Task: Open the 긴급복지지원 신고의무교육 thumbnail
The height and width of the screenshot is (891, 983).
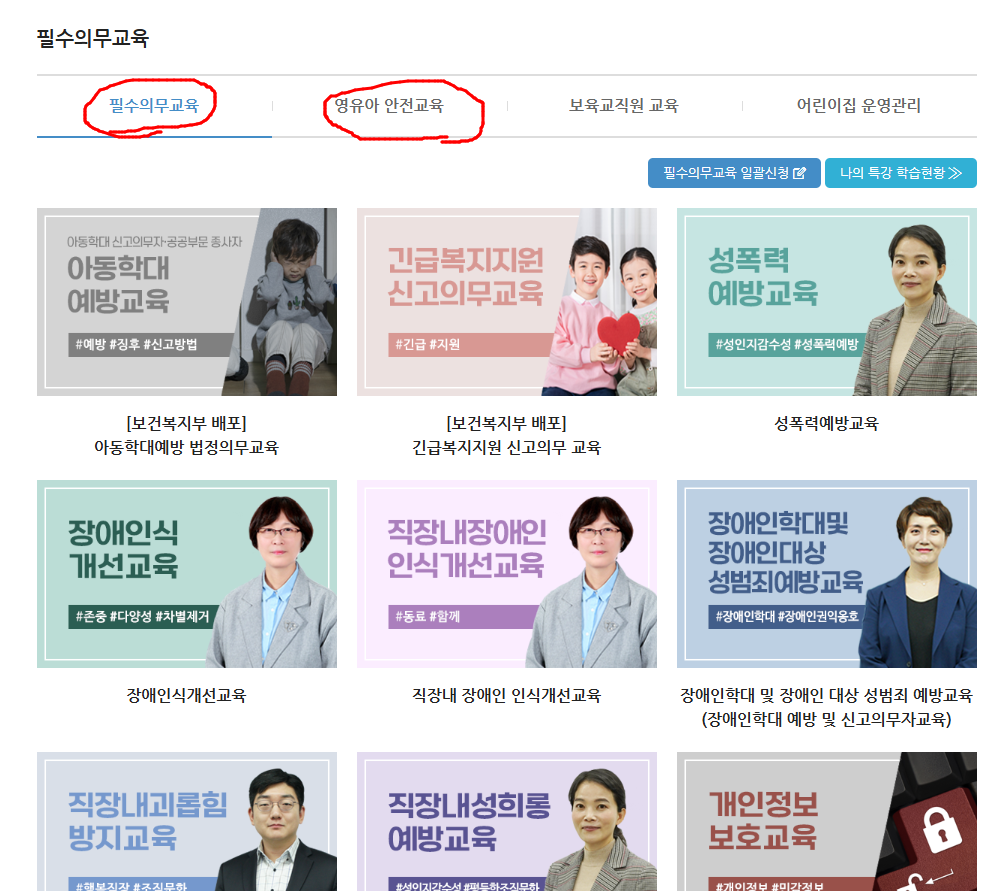Action: point(507,302)
